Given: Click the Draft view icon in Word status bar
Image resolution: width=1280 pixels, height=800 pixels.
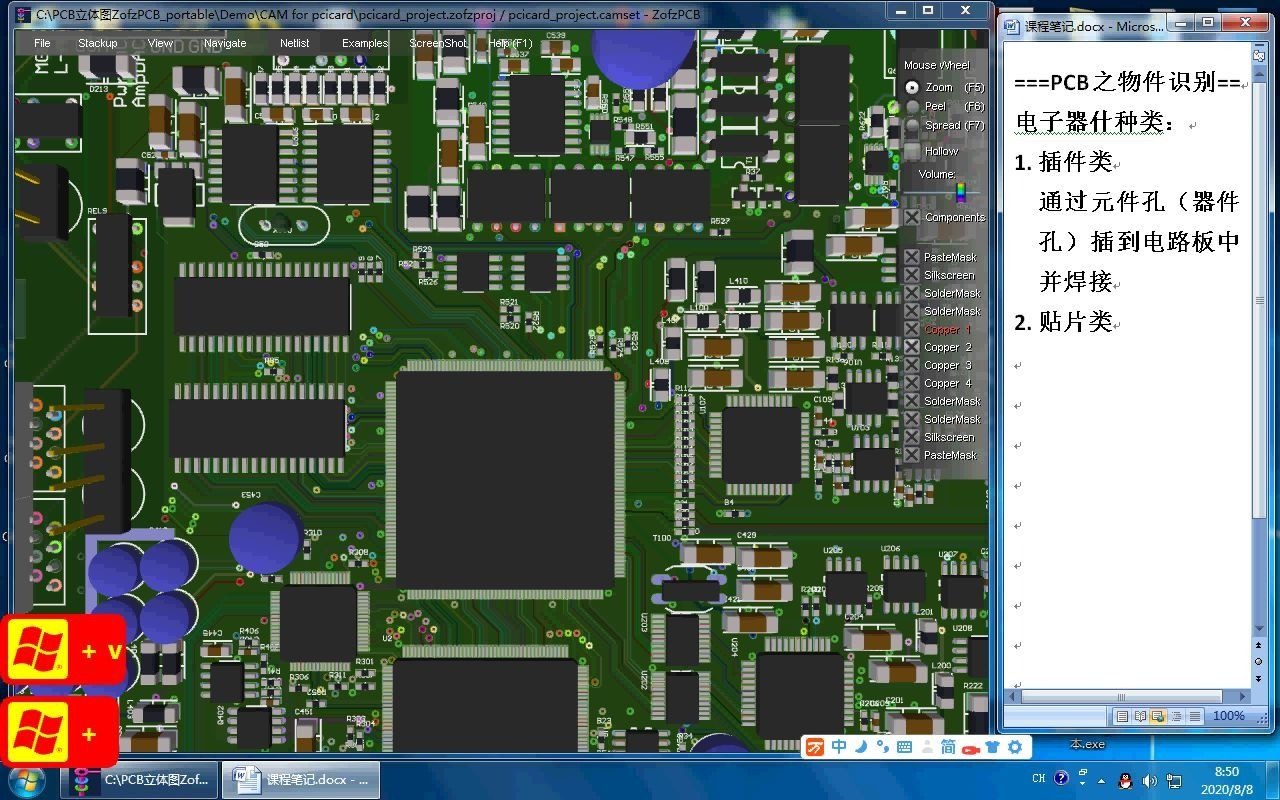Looking at the screenshot, I should (1193, 715).
